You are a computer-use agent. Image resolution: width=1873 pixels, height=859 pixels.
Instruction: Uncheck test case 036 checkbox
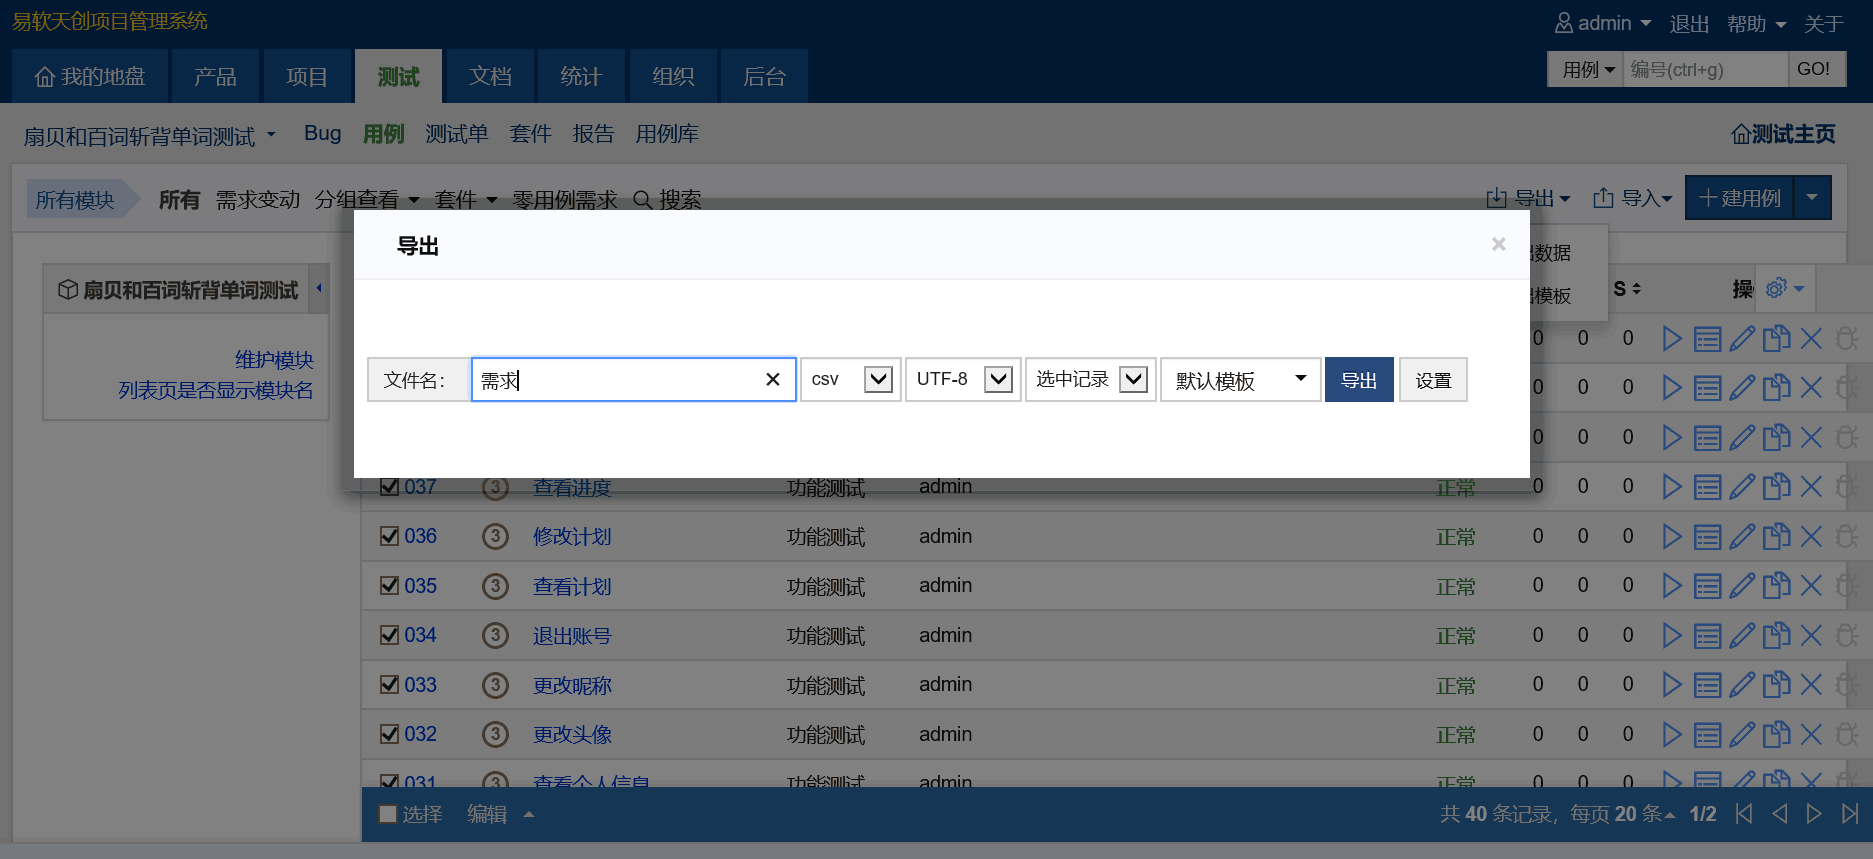coord(390,537)
